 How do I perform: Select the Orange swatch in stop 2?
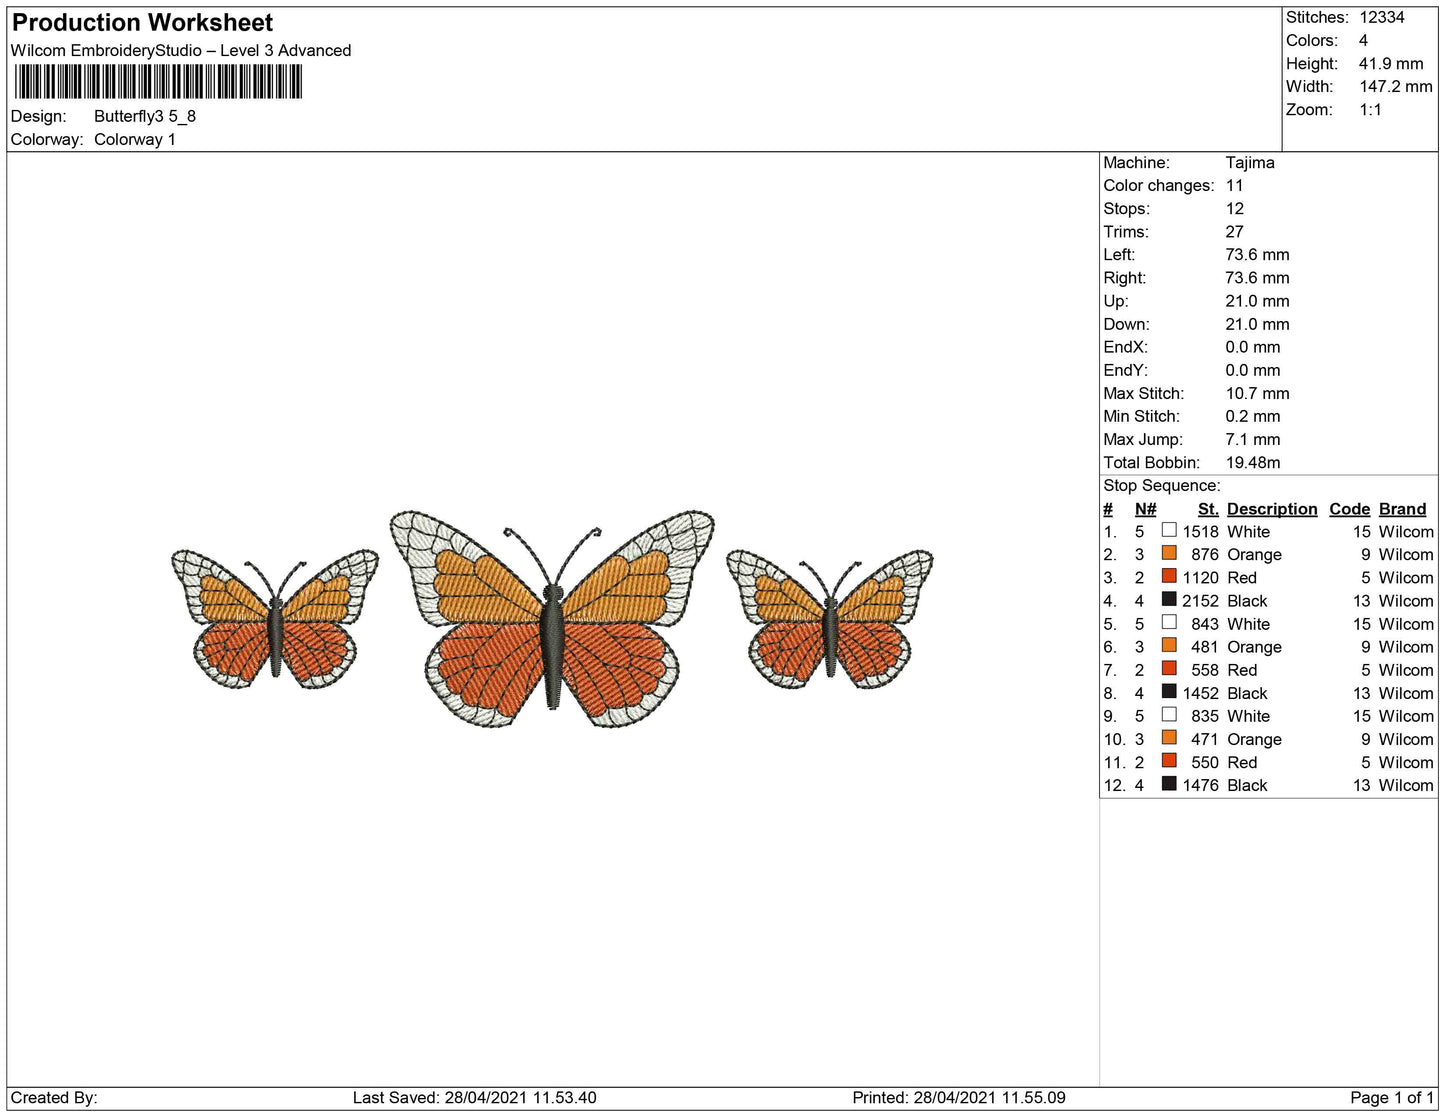point(1168,554)
